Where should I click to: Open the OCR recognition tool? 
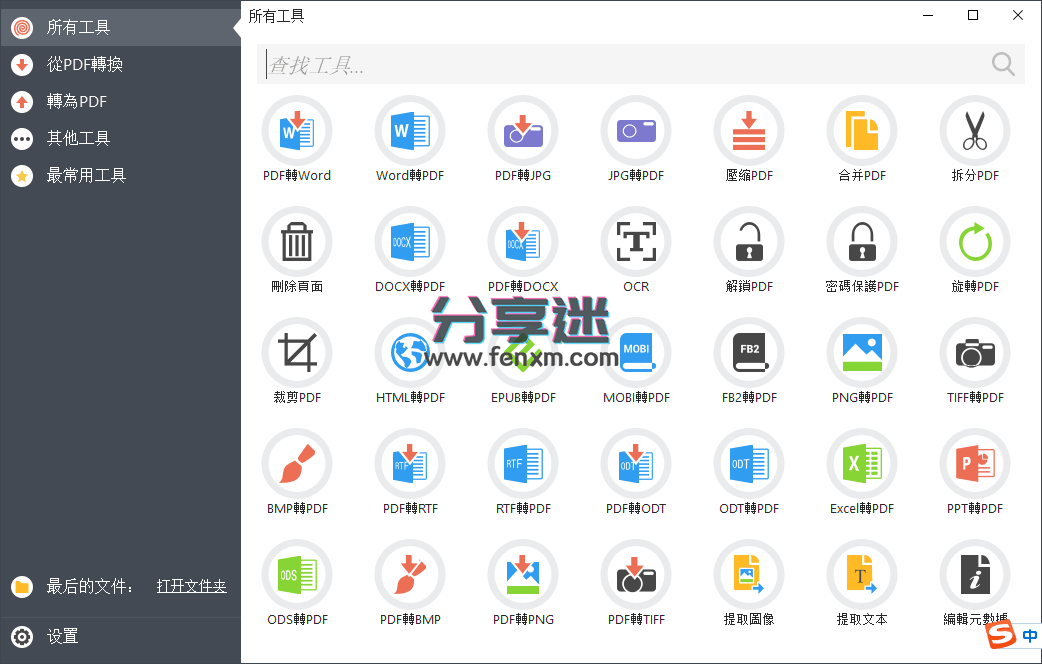(636, 251)
